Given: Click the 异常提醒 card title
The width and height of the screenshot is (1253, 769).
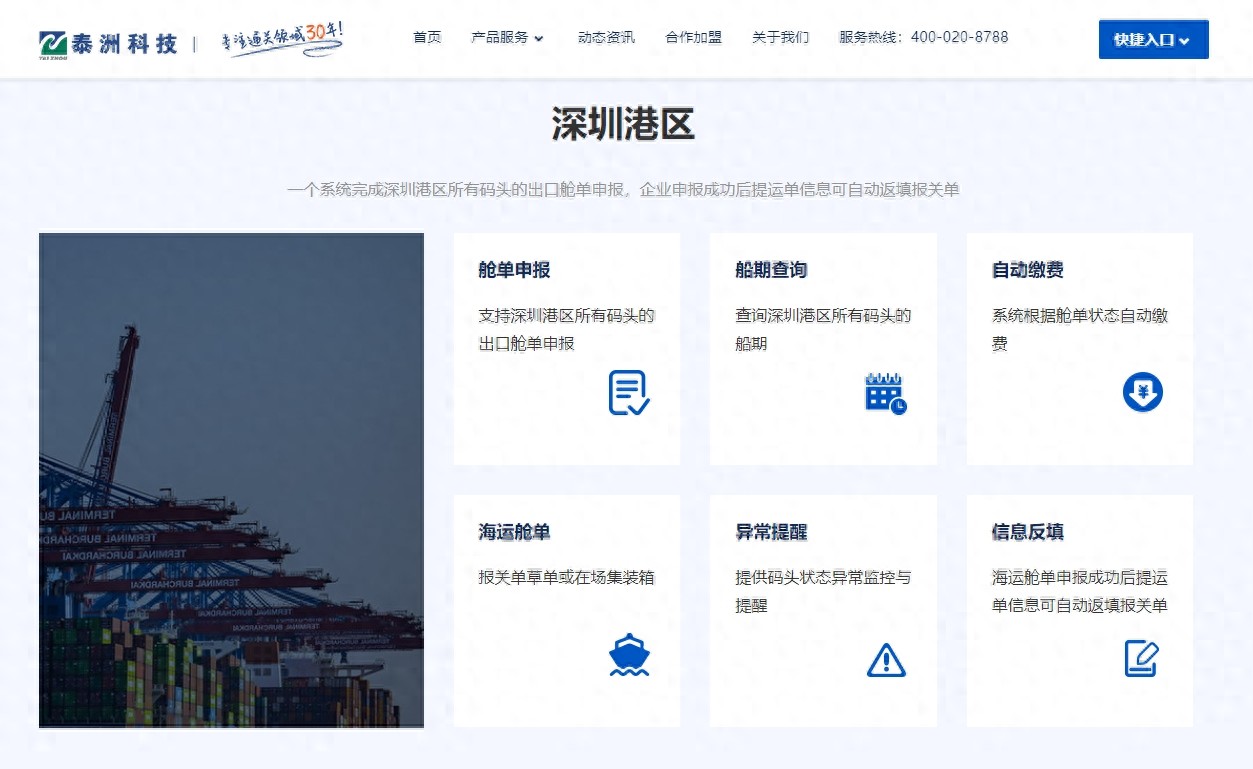Looking at the screenshot, I should pyautogui.click(x=771, y=532).
